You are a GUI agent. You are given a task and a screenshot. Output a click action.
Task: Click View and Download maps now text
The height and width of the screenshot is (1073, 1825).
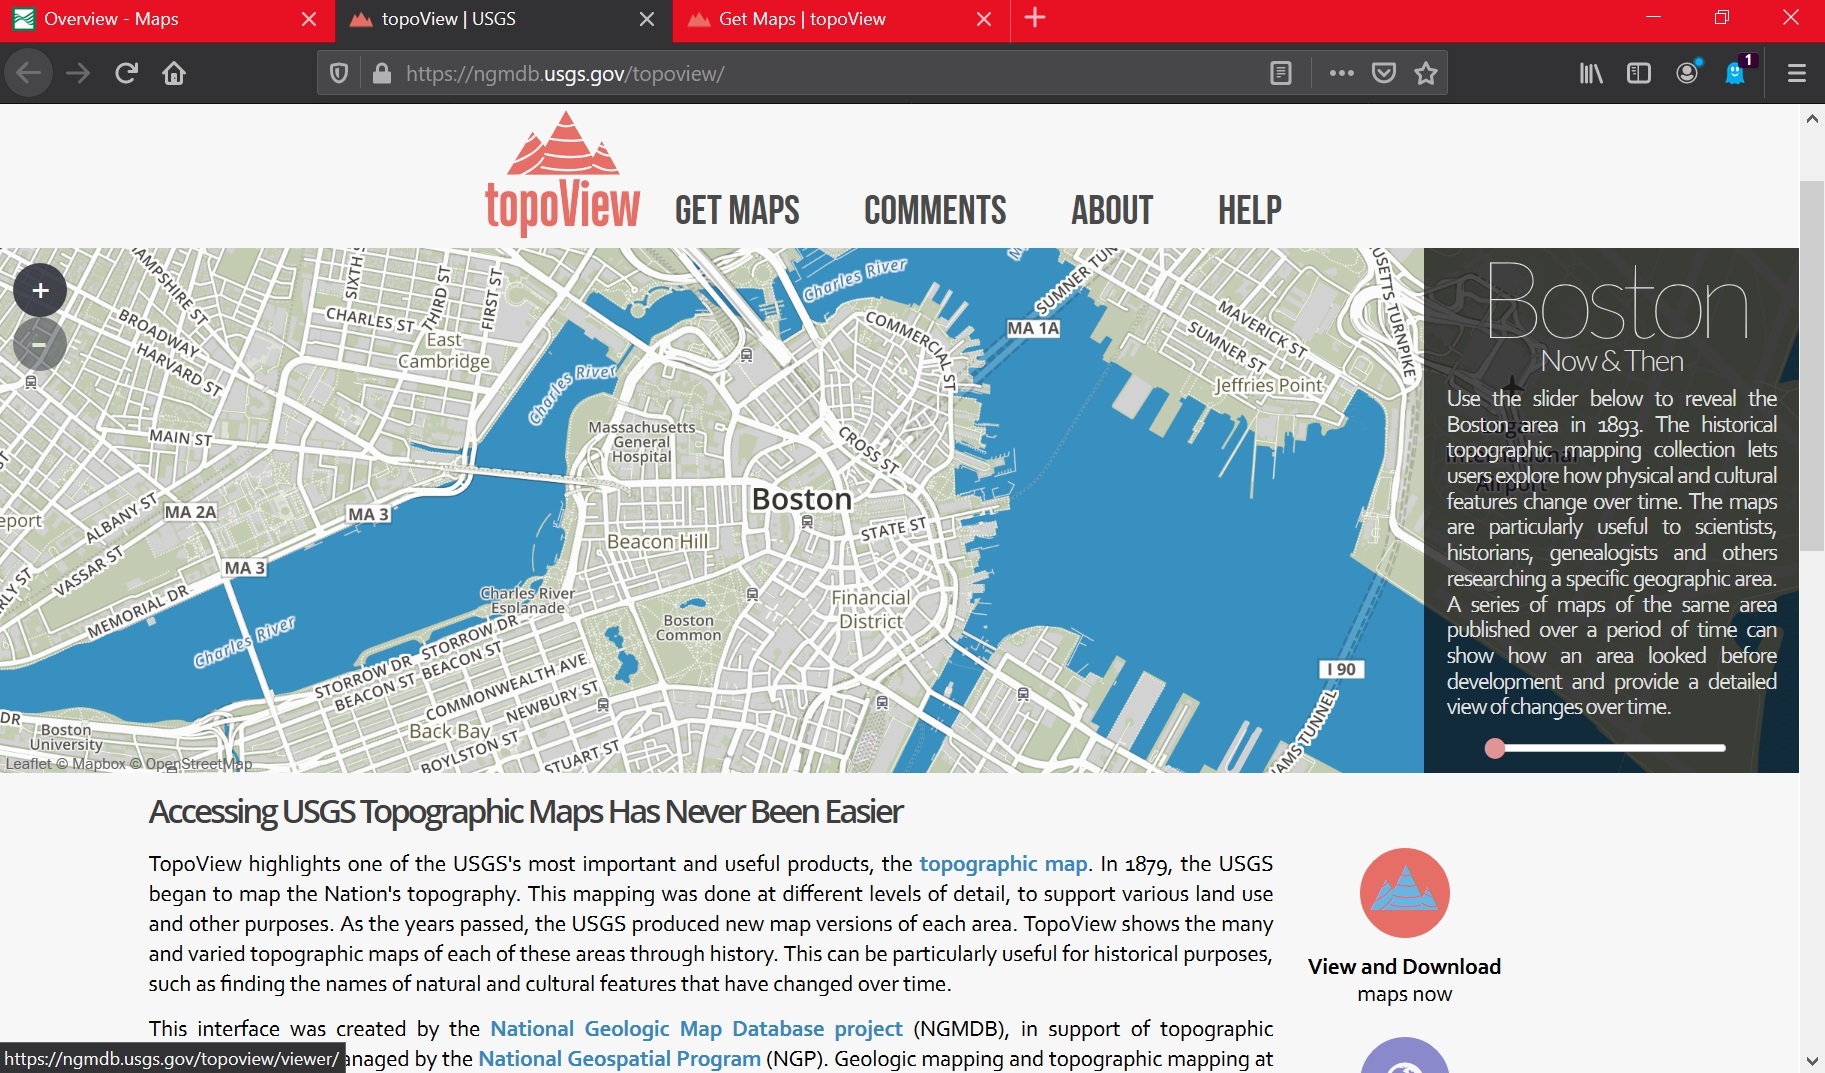(x=1404, y=980)
